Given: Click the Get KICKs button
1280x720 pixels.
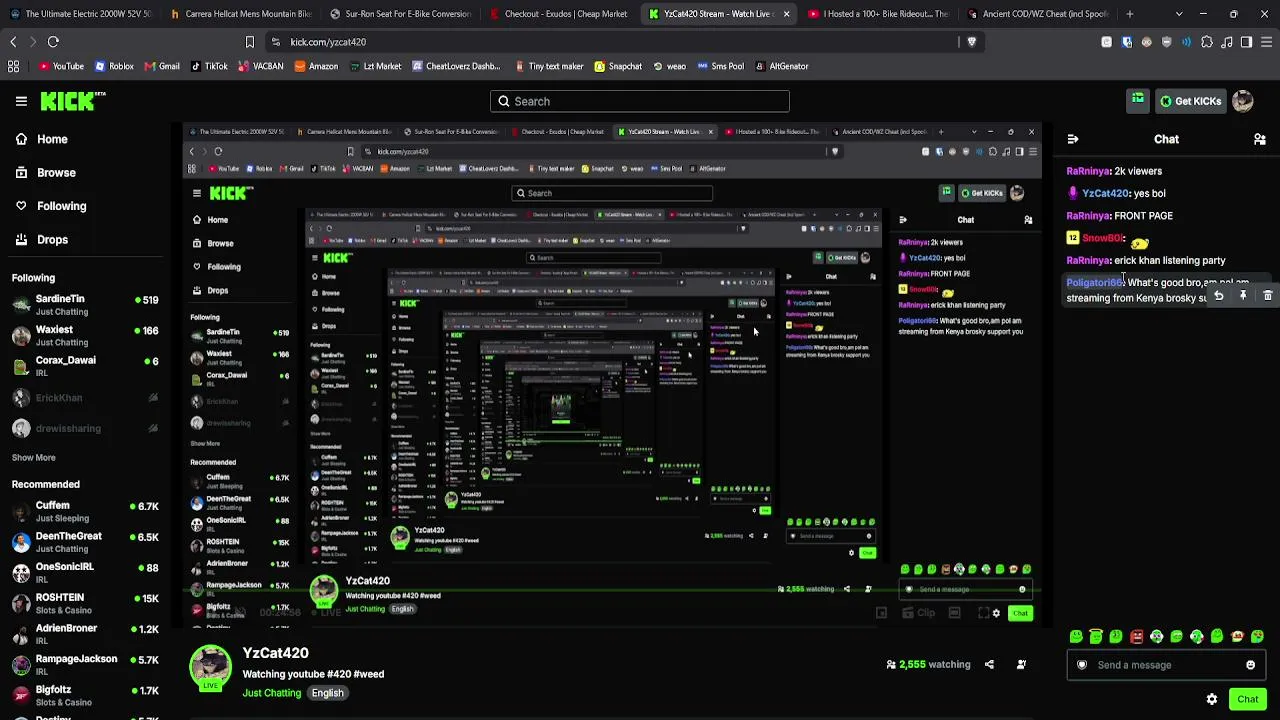Looking at the screenshot, I should coord(1190,101).
